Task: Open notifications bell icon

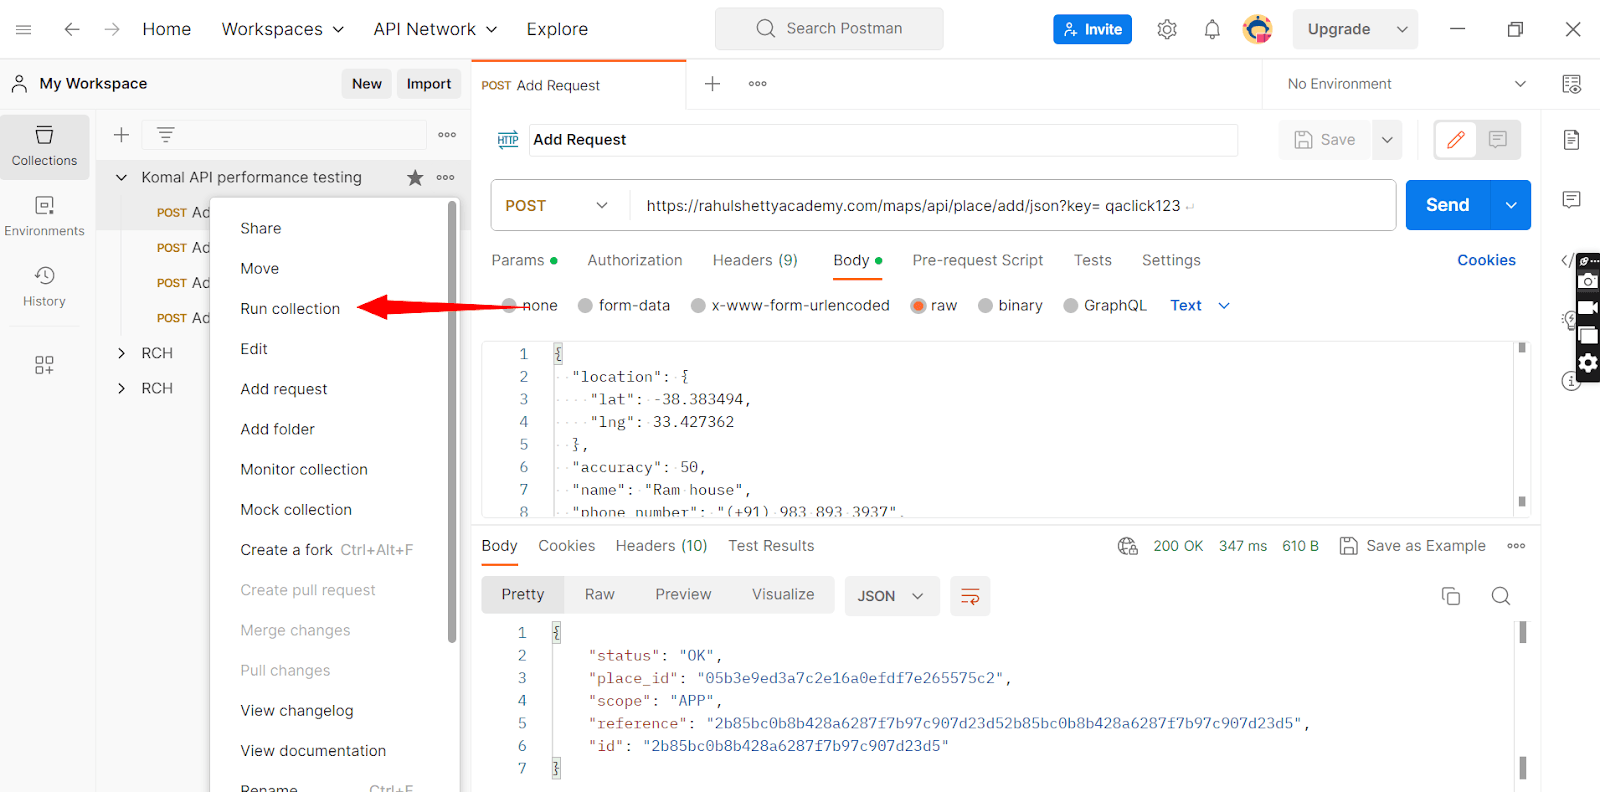Action: (1212, 30)
